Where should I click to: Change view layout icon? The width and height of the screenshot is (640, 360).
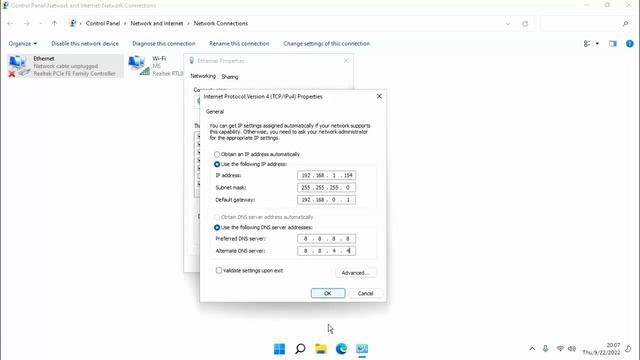tap(587, 44)
